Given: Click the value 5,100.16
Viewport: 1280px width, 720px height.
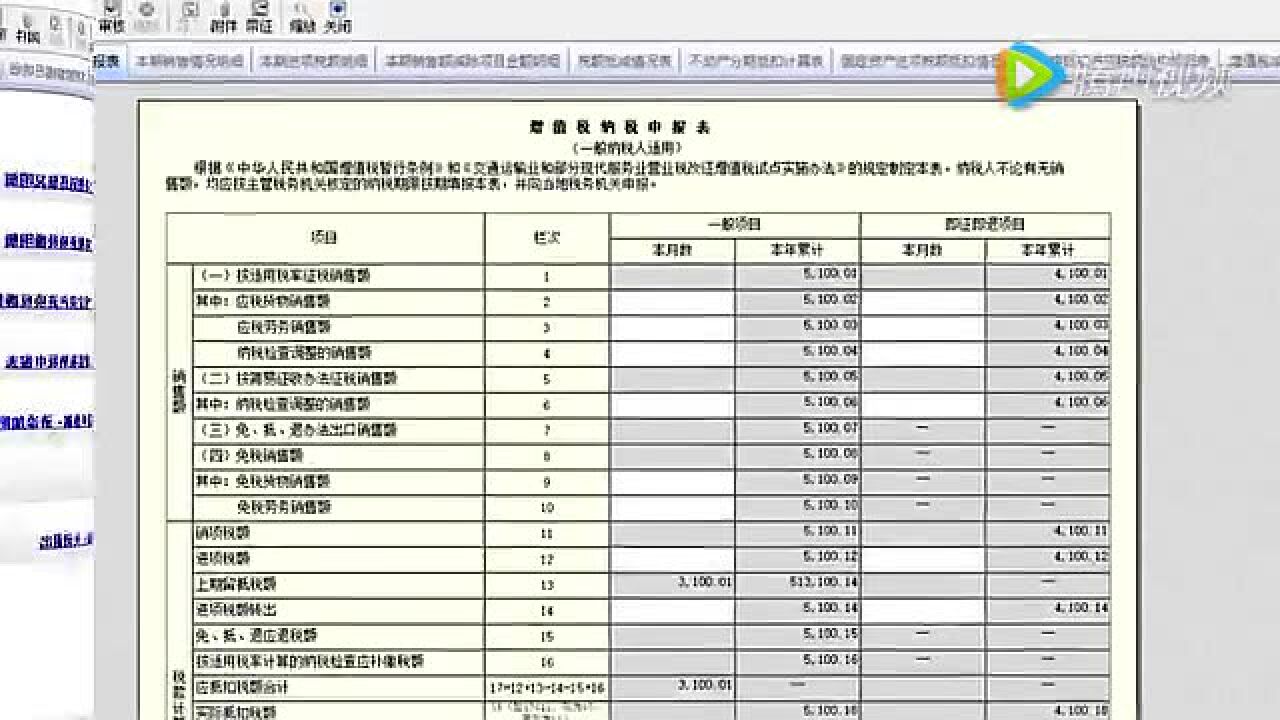Looking at the screenshot, I should pos(829,660).
